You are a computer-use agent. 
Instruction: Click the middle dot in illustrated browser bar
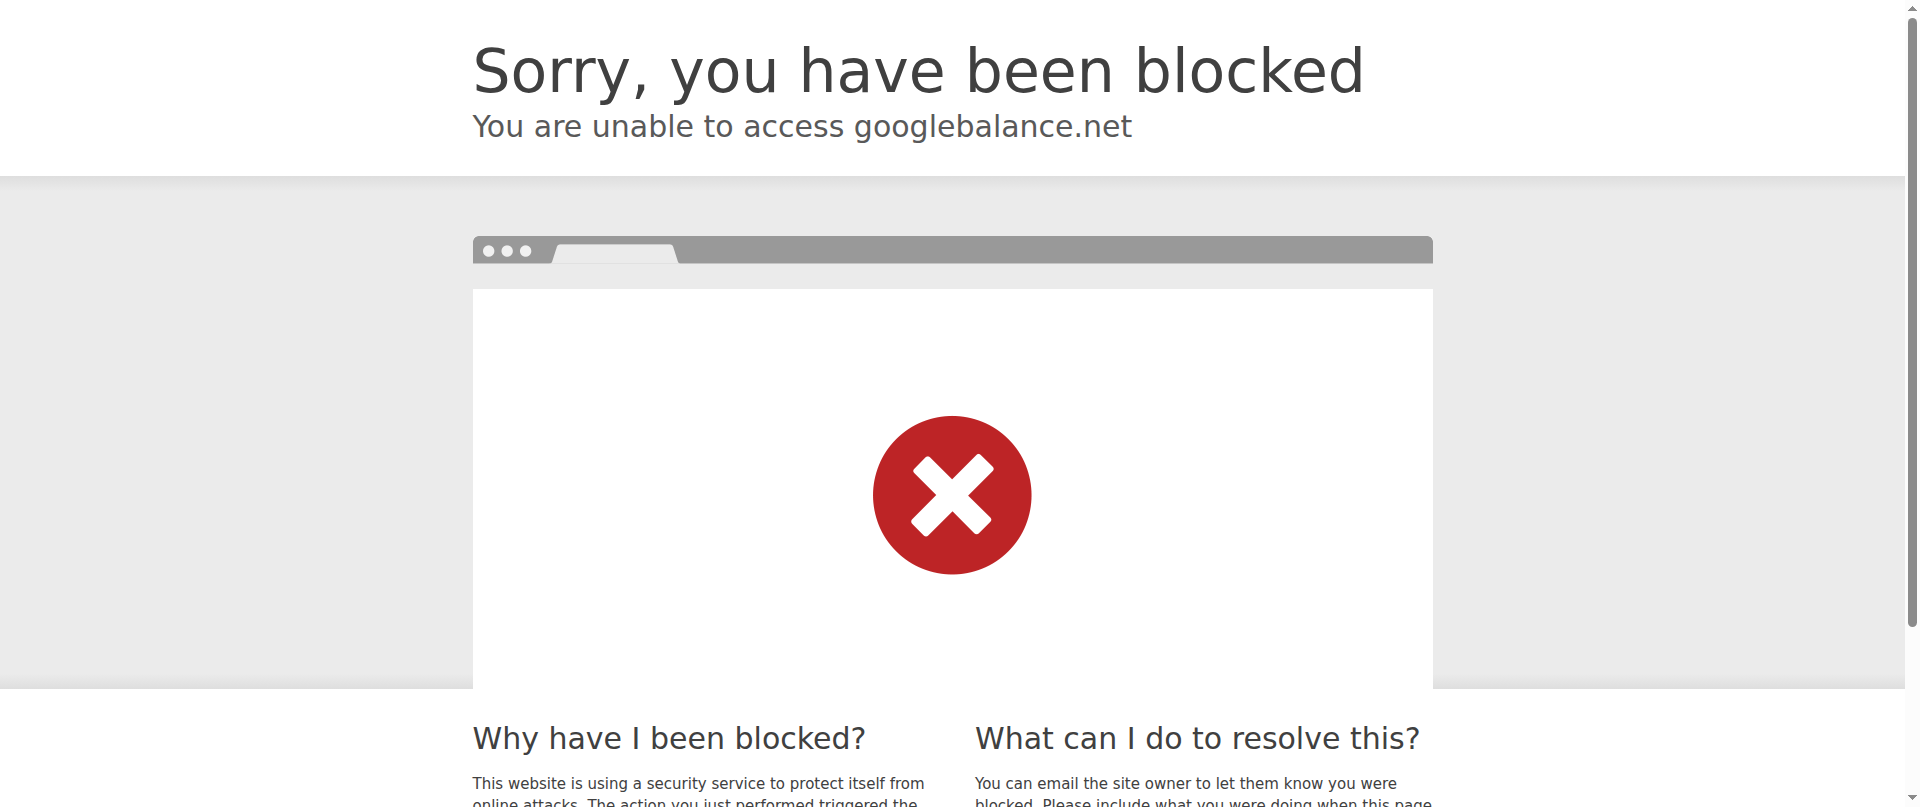pyautogui.click(x=507, y=251)
